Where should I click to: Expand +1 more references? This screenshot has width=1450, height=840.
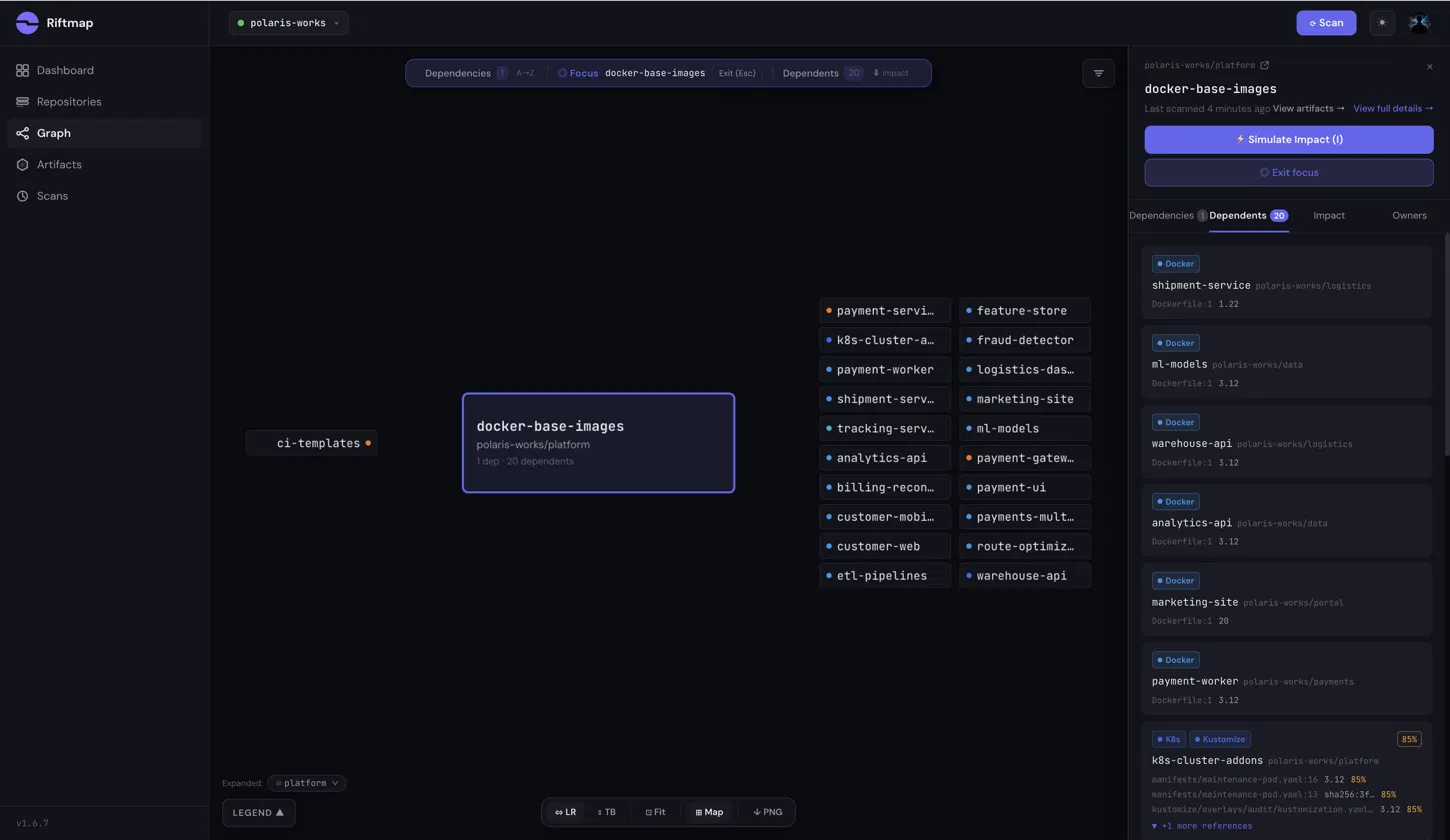(x=1201, y=826)
